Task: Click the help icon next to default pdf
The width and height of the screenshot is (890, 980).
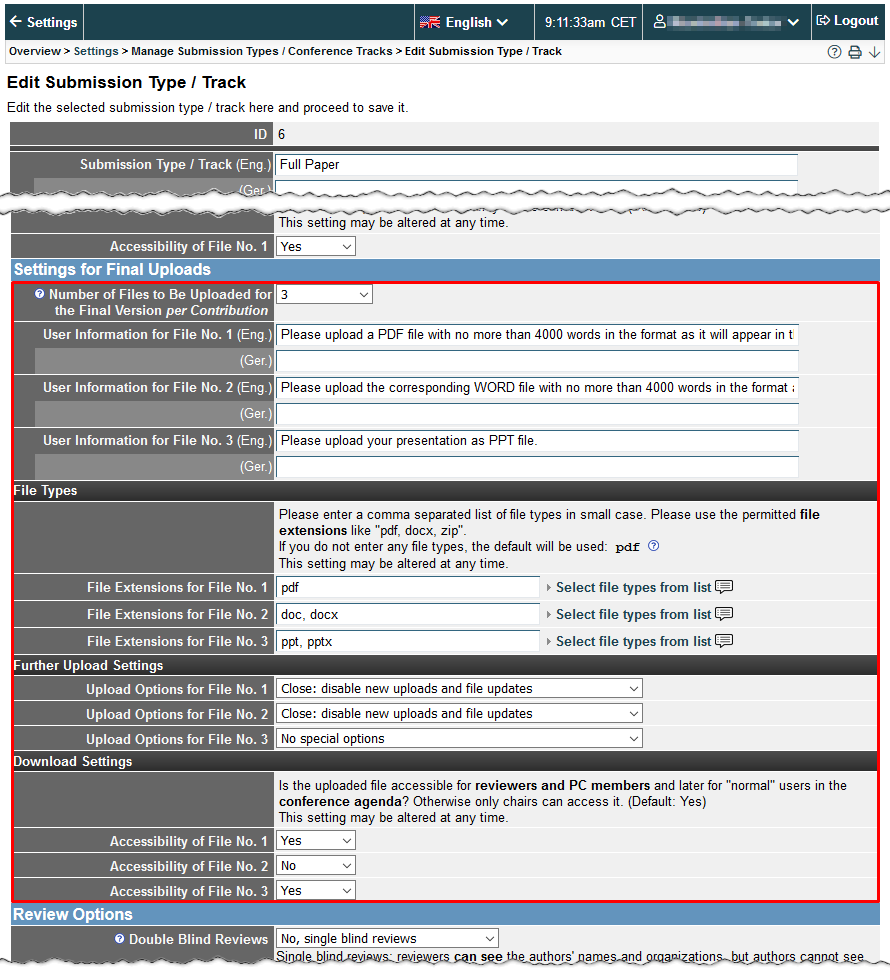Action: [x=653, y=546]
